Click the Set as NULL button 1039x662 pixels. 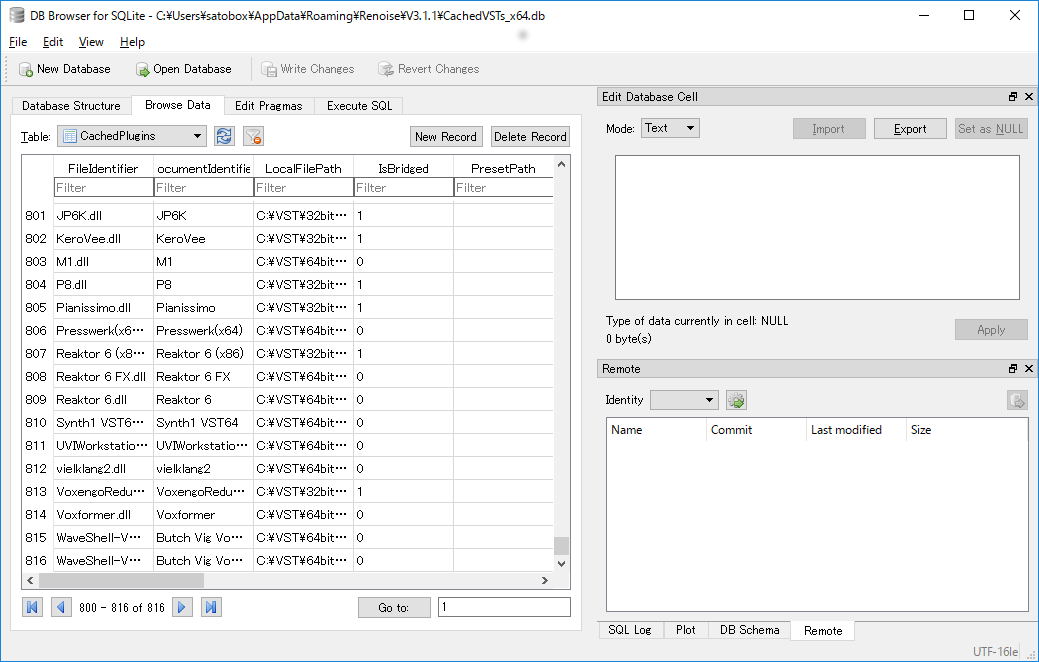click(x=991, y=129)
